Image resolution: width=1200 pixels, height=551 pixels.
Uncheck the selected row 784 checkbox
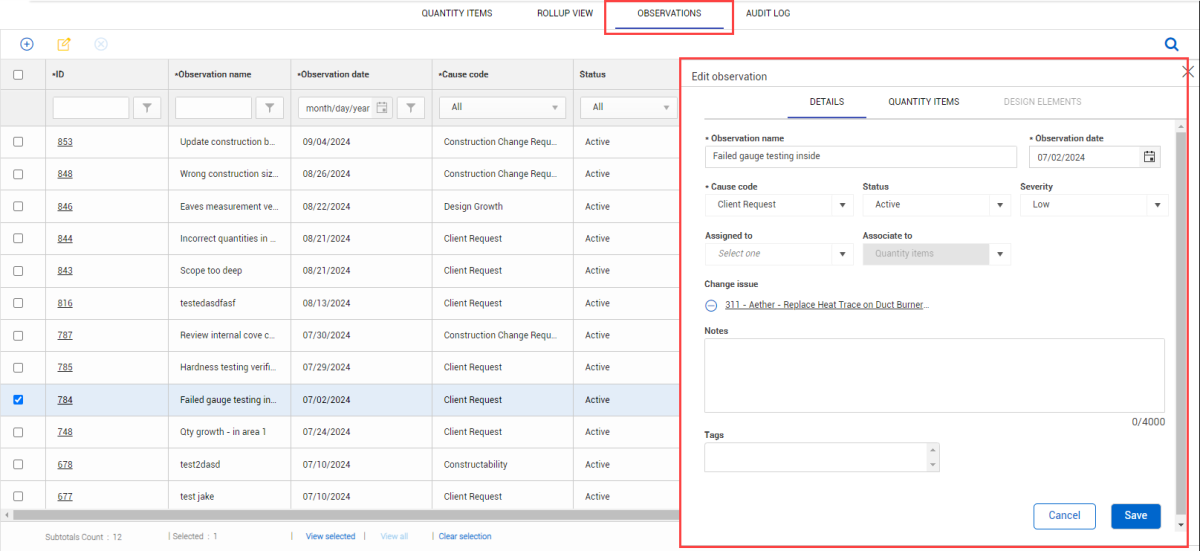tap(18, 400)
